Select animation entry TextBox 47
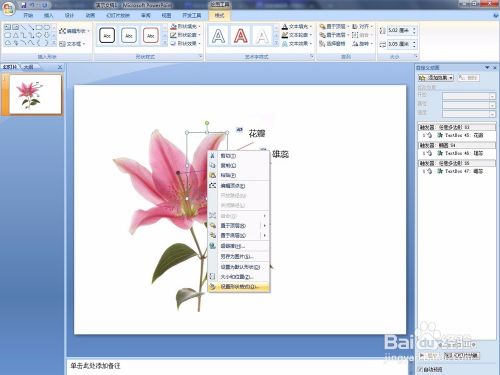 457,171
